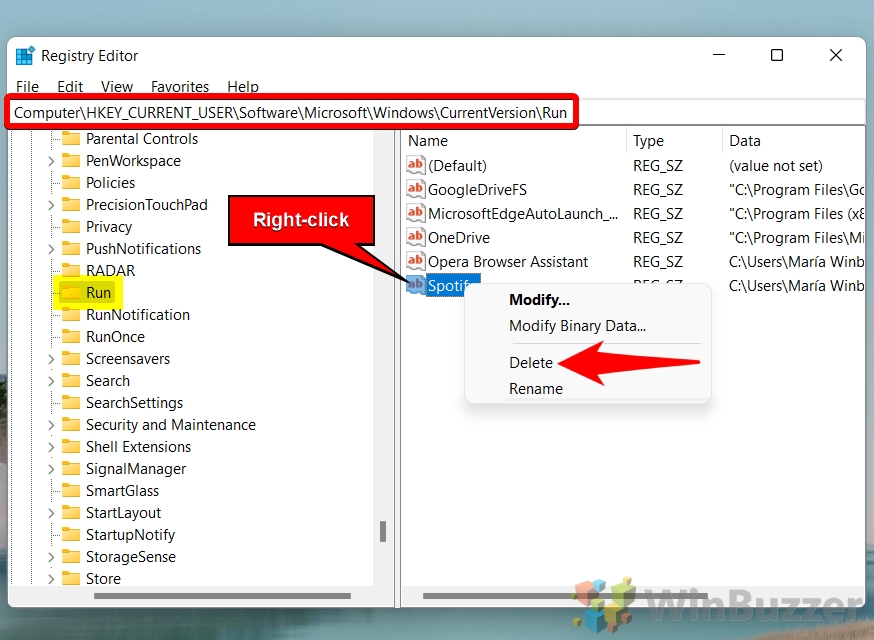
Task: Click the registry path address bar
Action: (439, 113)
